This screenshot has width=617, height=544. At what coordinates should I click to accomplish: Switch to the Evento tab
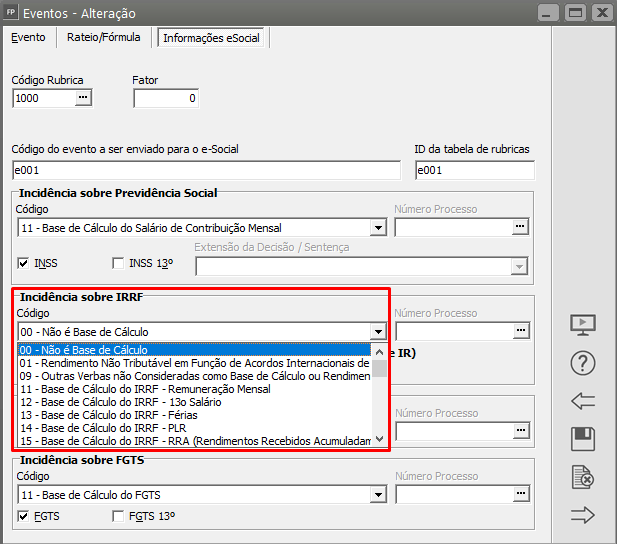(x=28, y=37)
